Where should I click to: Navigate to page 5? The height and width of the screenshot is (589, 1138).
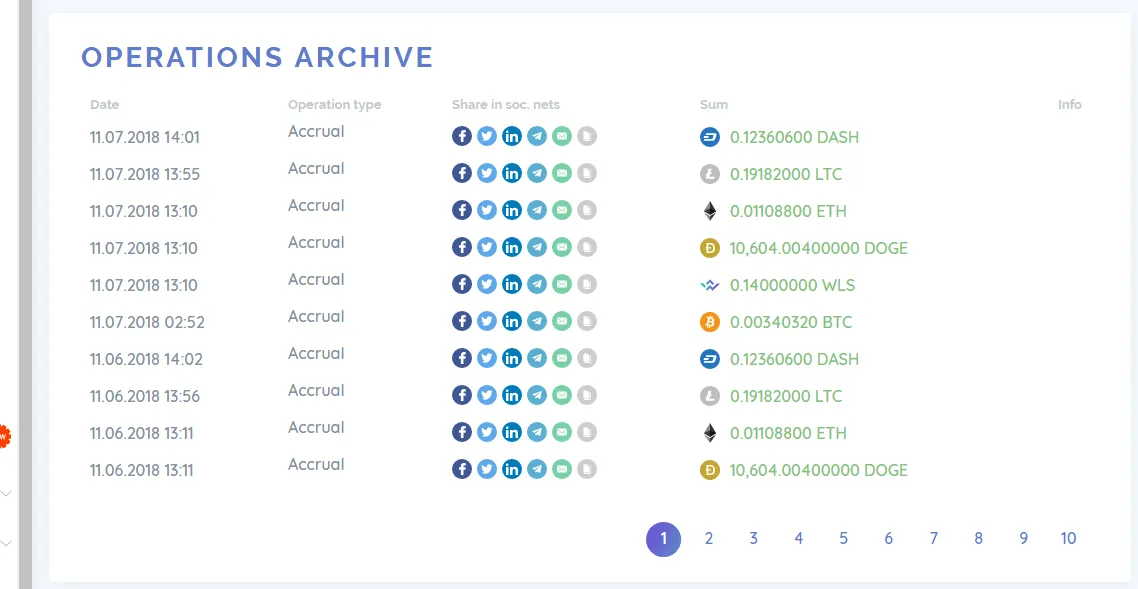tap(843, 539)
